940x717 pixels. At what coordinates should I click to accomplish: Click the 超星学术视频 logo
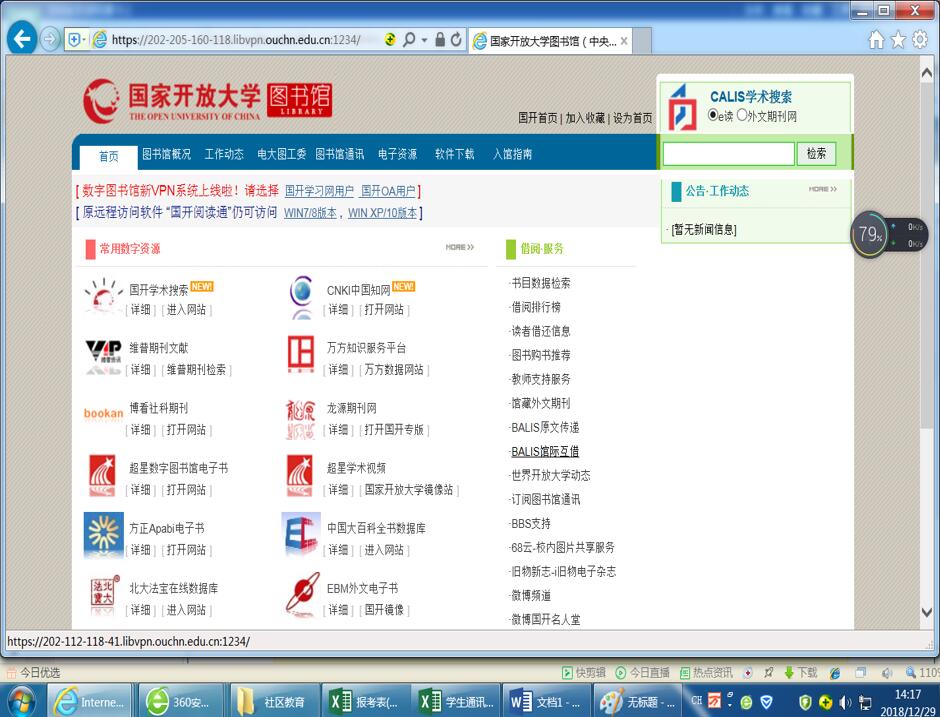point(300,475)
